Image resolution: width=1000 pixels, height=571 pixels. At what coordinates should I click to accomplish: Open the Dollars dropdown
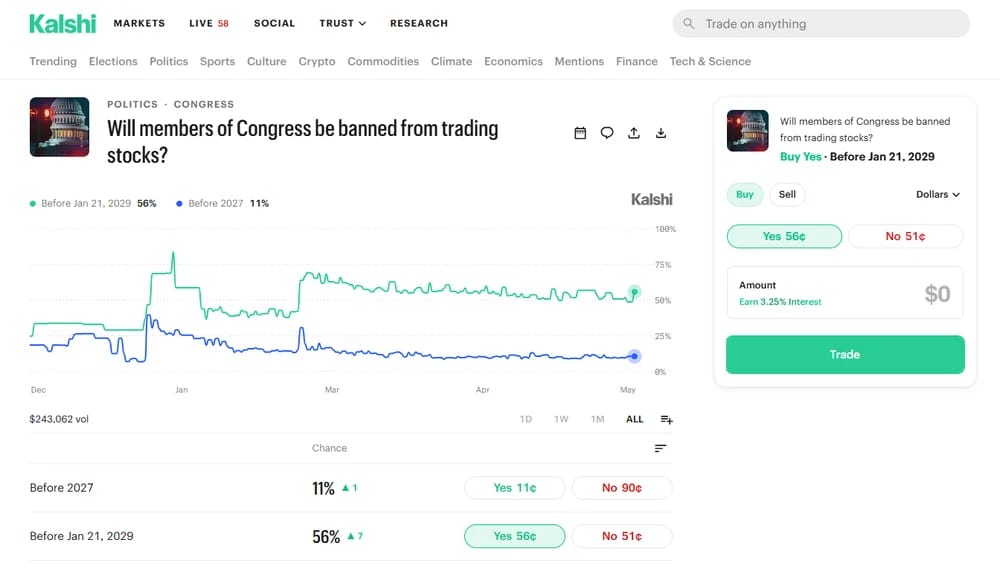[x=938, y=195]
